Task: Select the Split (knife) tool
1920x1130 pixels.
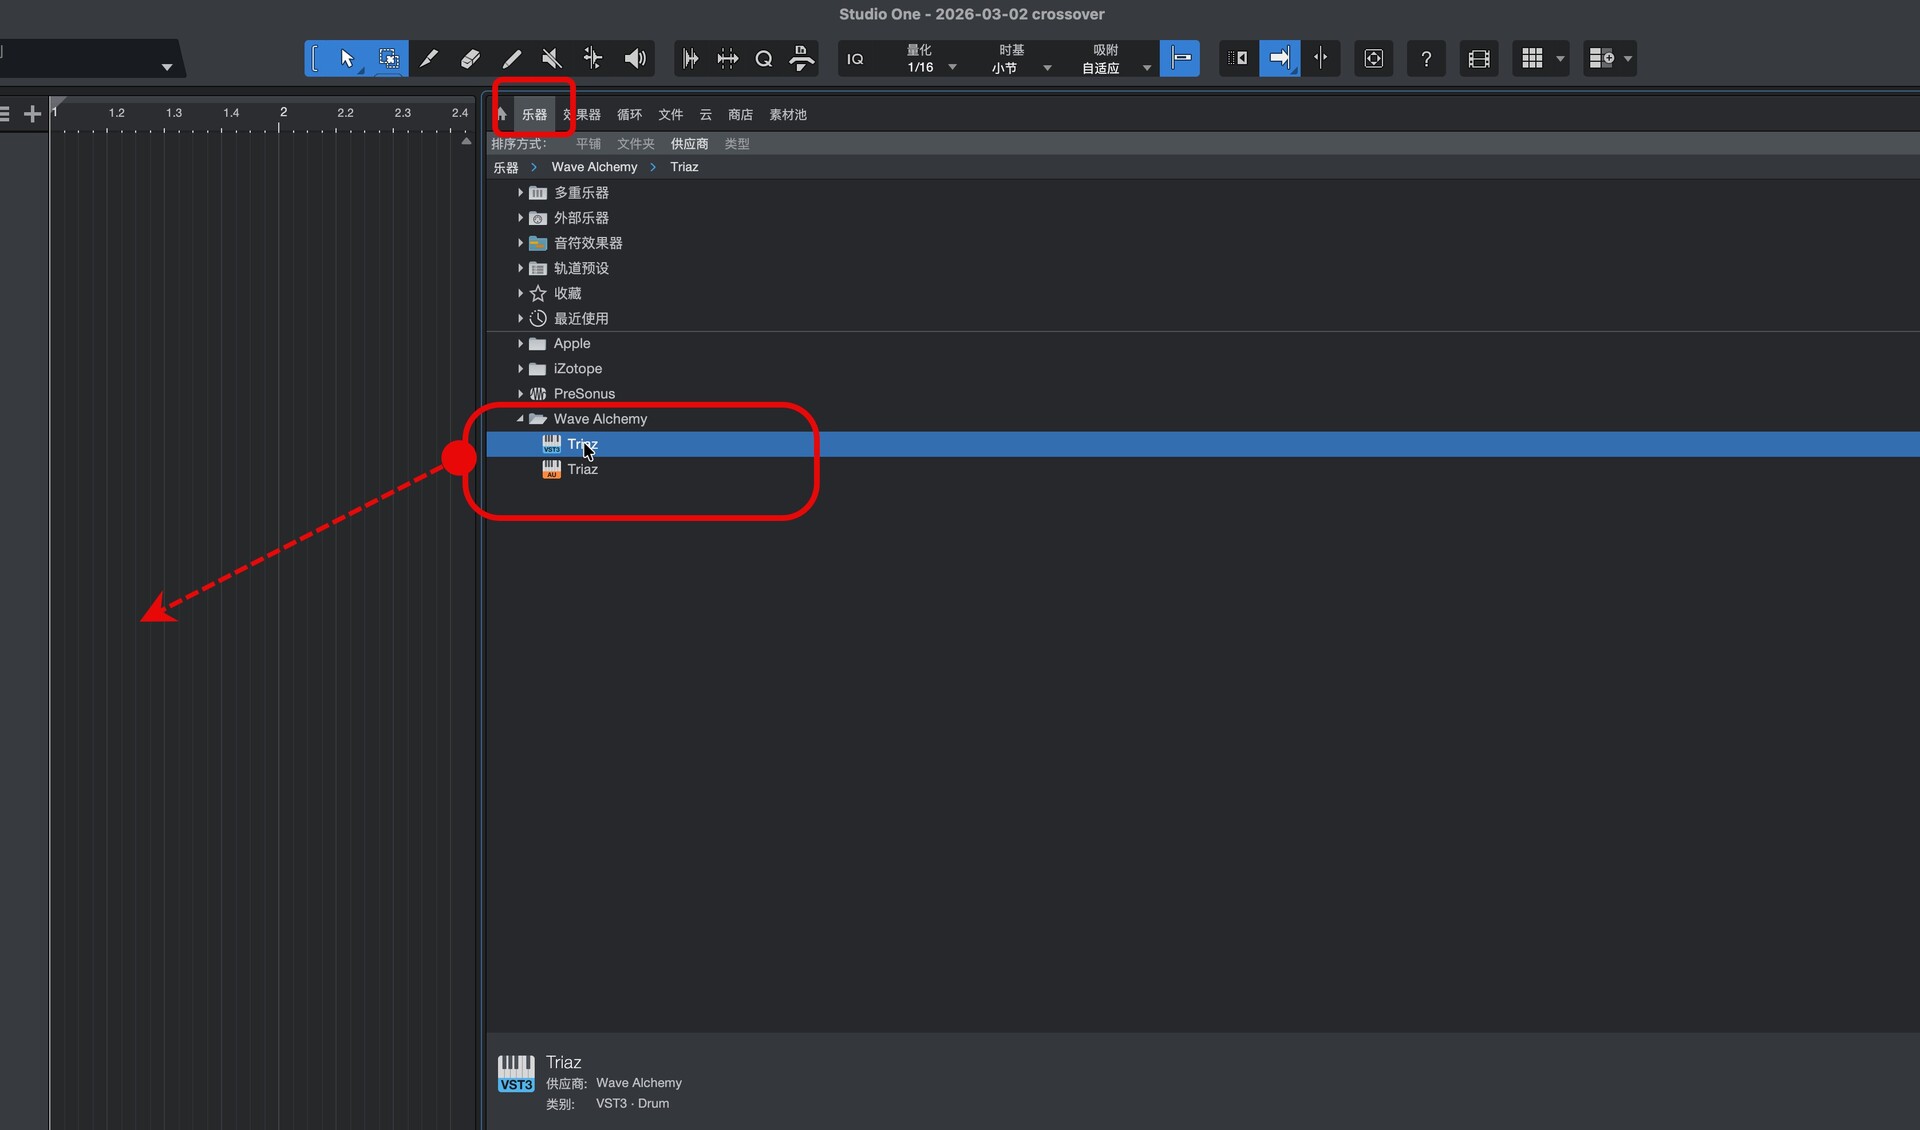Action: (x=429, y=58)
